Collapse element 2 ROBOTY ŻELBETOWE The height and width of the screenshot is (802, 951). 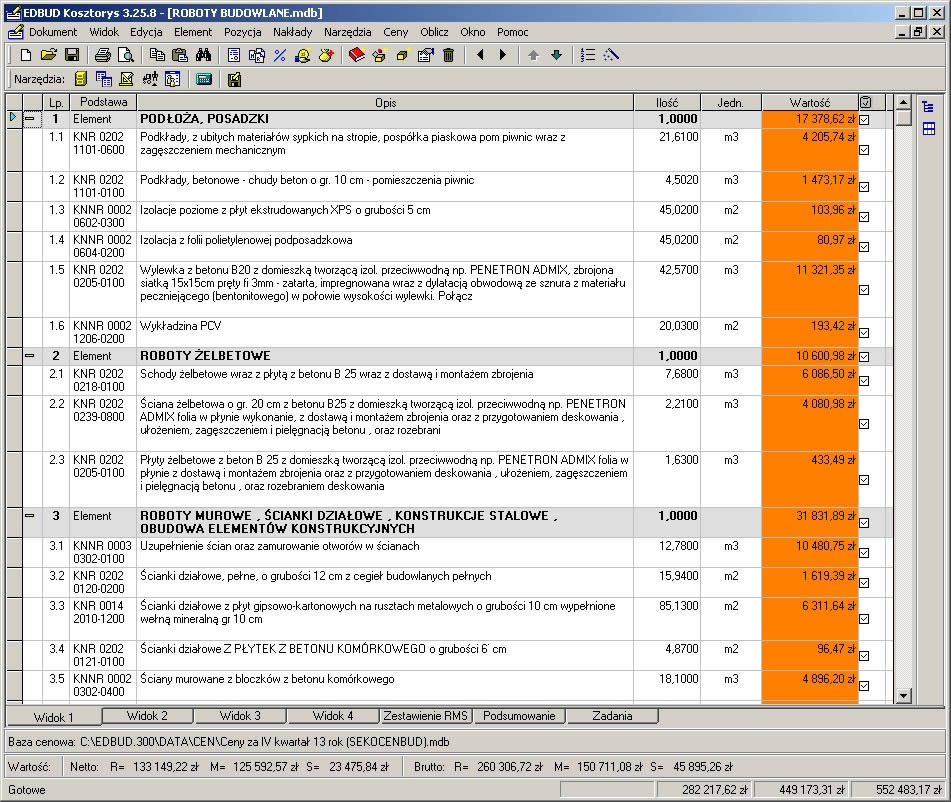(x=30, y=356)
